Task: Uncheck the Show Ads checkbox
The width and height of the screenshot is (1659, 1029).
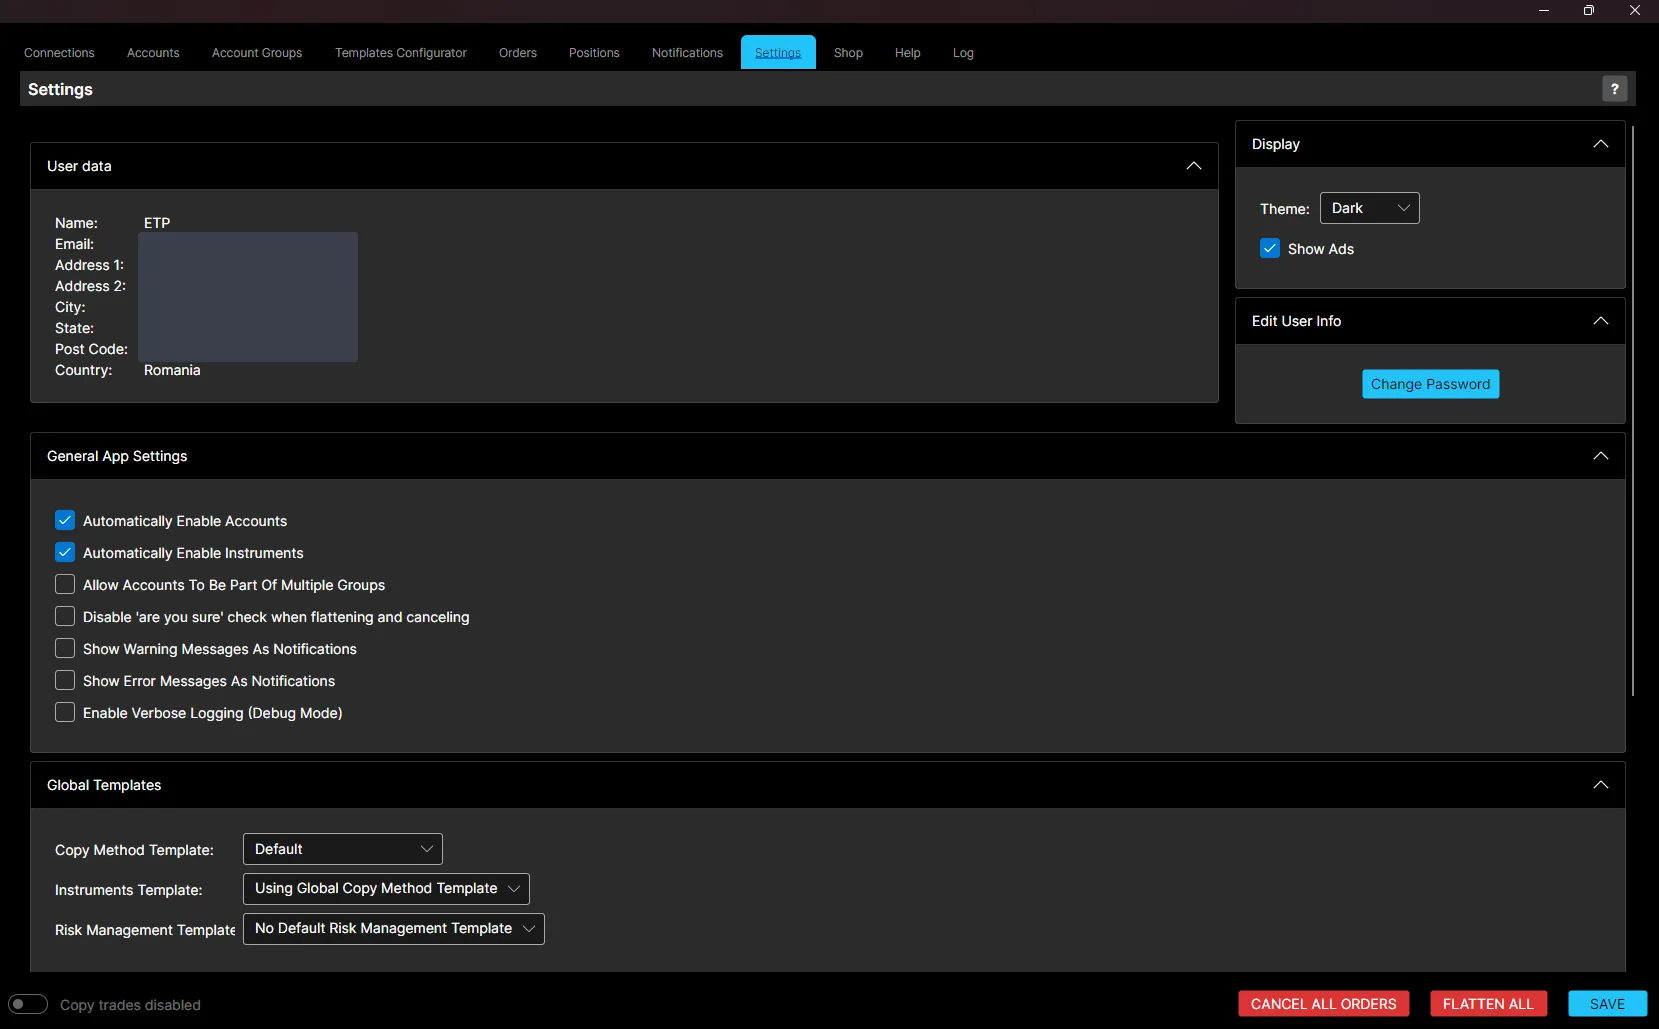Action: point(1270,249)
